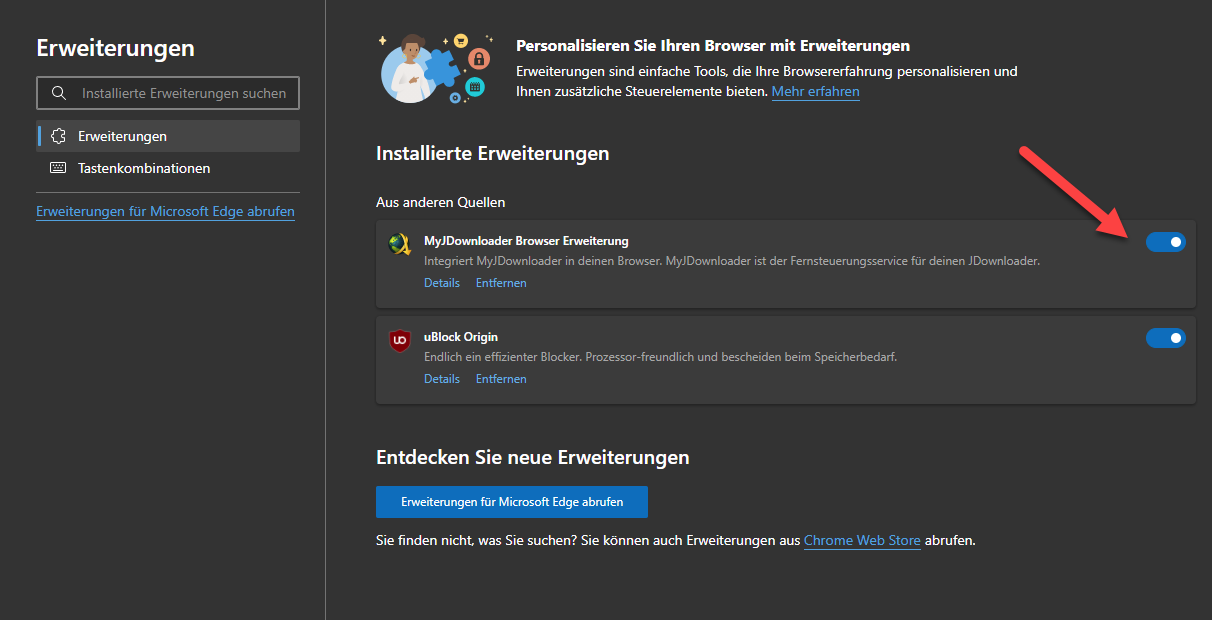Click the extensions illustration graphic
The image size is (1212, 620).
click(436, 67)
